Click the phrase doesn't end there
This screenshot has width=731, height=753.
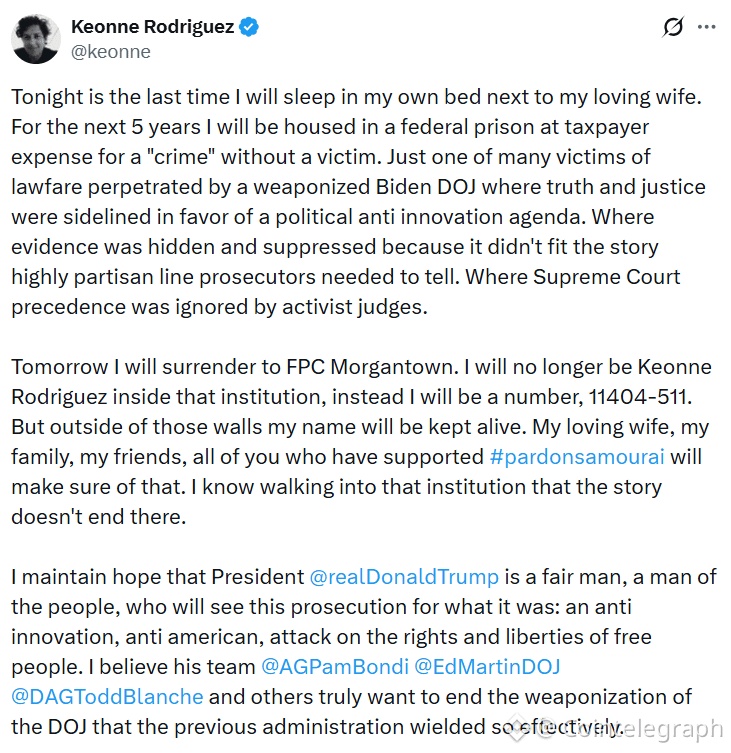tap(98, 517)
